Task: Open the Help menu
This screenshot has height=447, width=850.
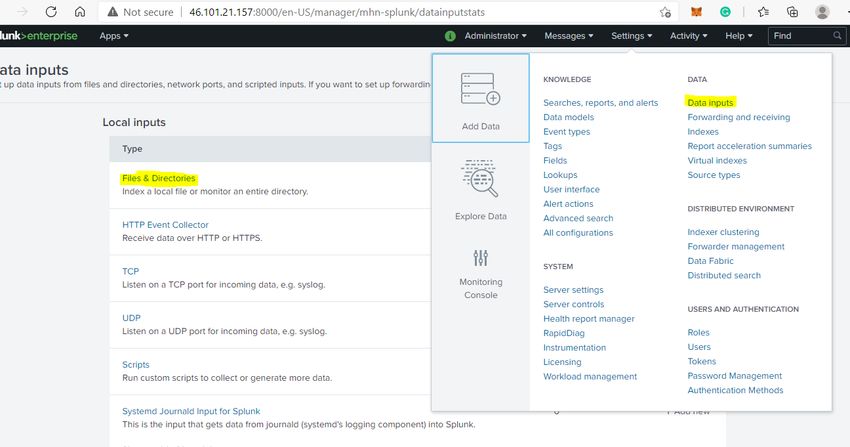Action: click(740, 36)
